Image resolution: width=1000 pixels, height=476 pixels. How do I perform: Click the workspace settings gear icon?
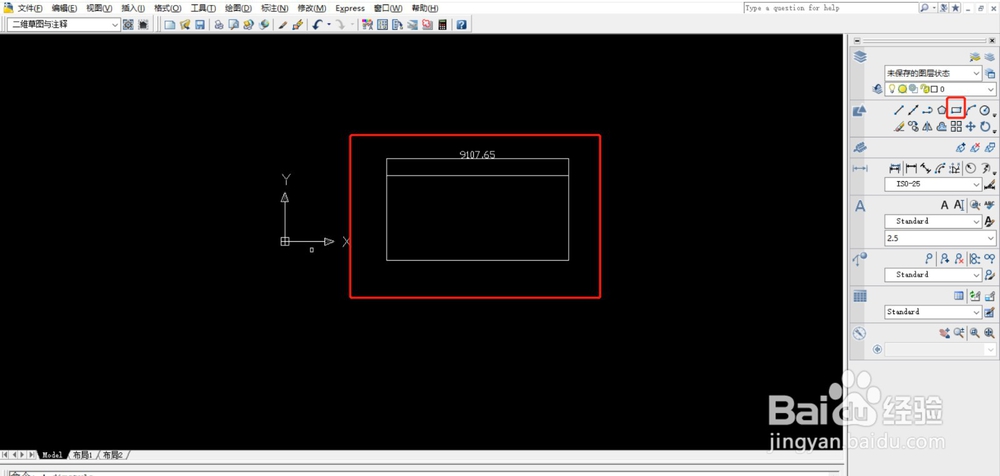coord(128,25)
